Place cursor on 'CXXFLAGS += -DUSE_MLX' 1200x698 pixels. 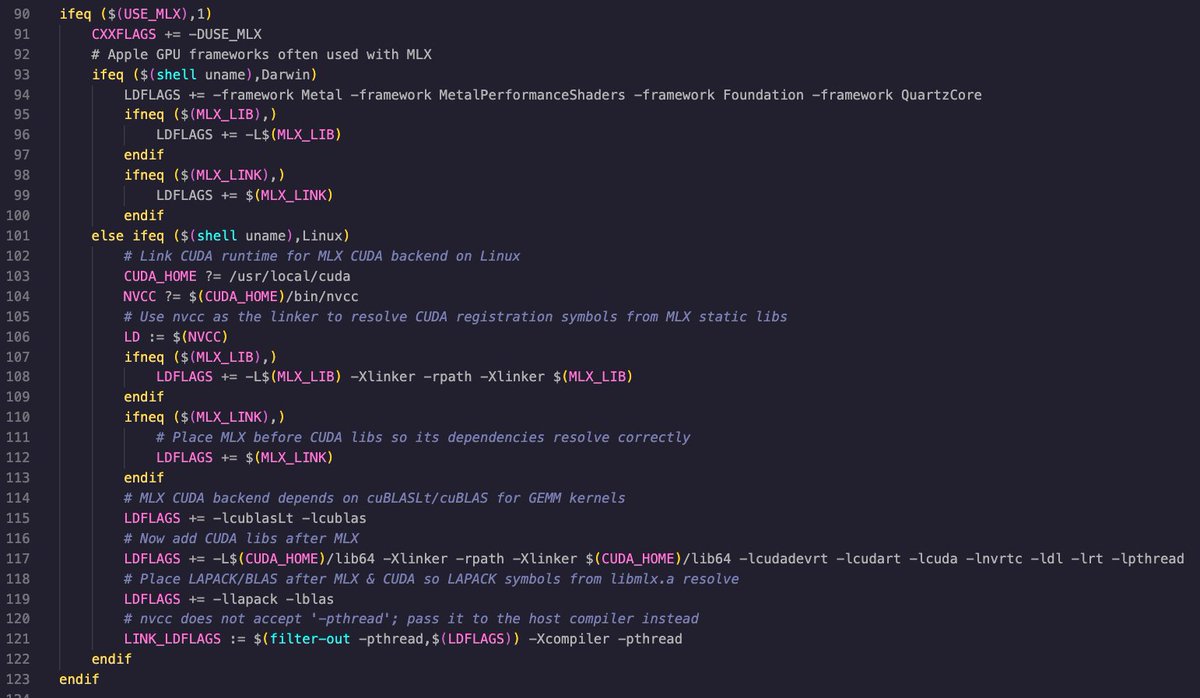[176, 34]
